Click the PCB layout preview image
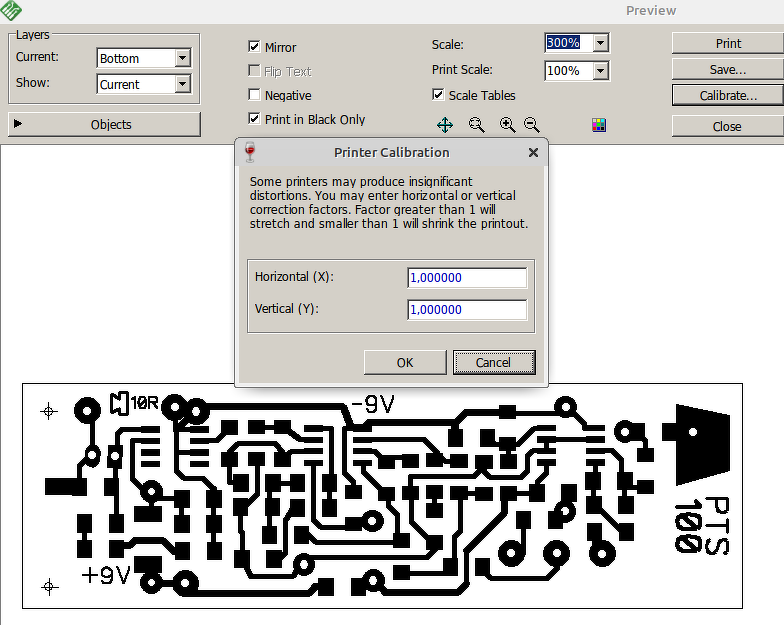Image resolution: width=784 pixels, height=625 pixels. point(382,496)
